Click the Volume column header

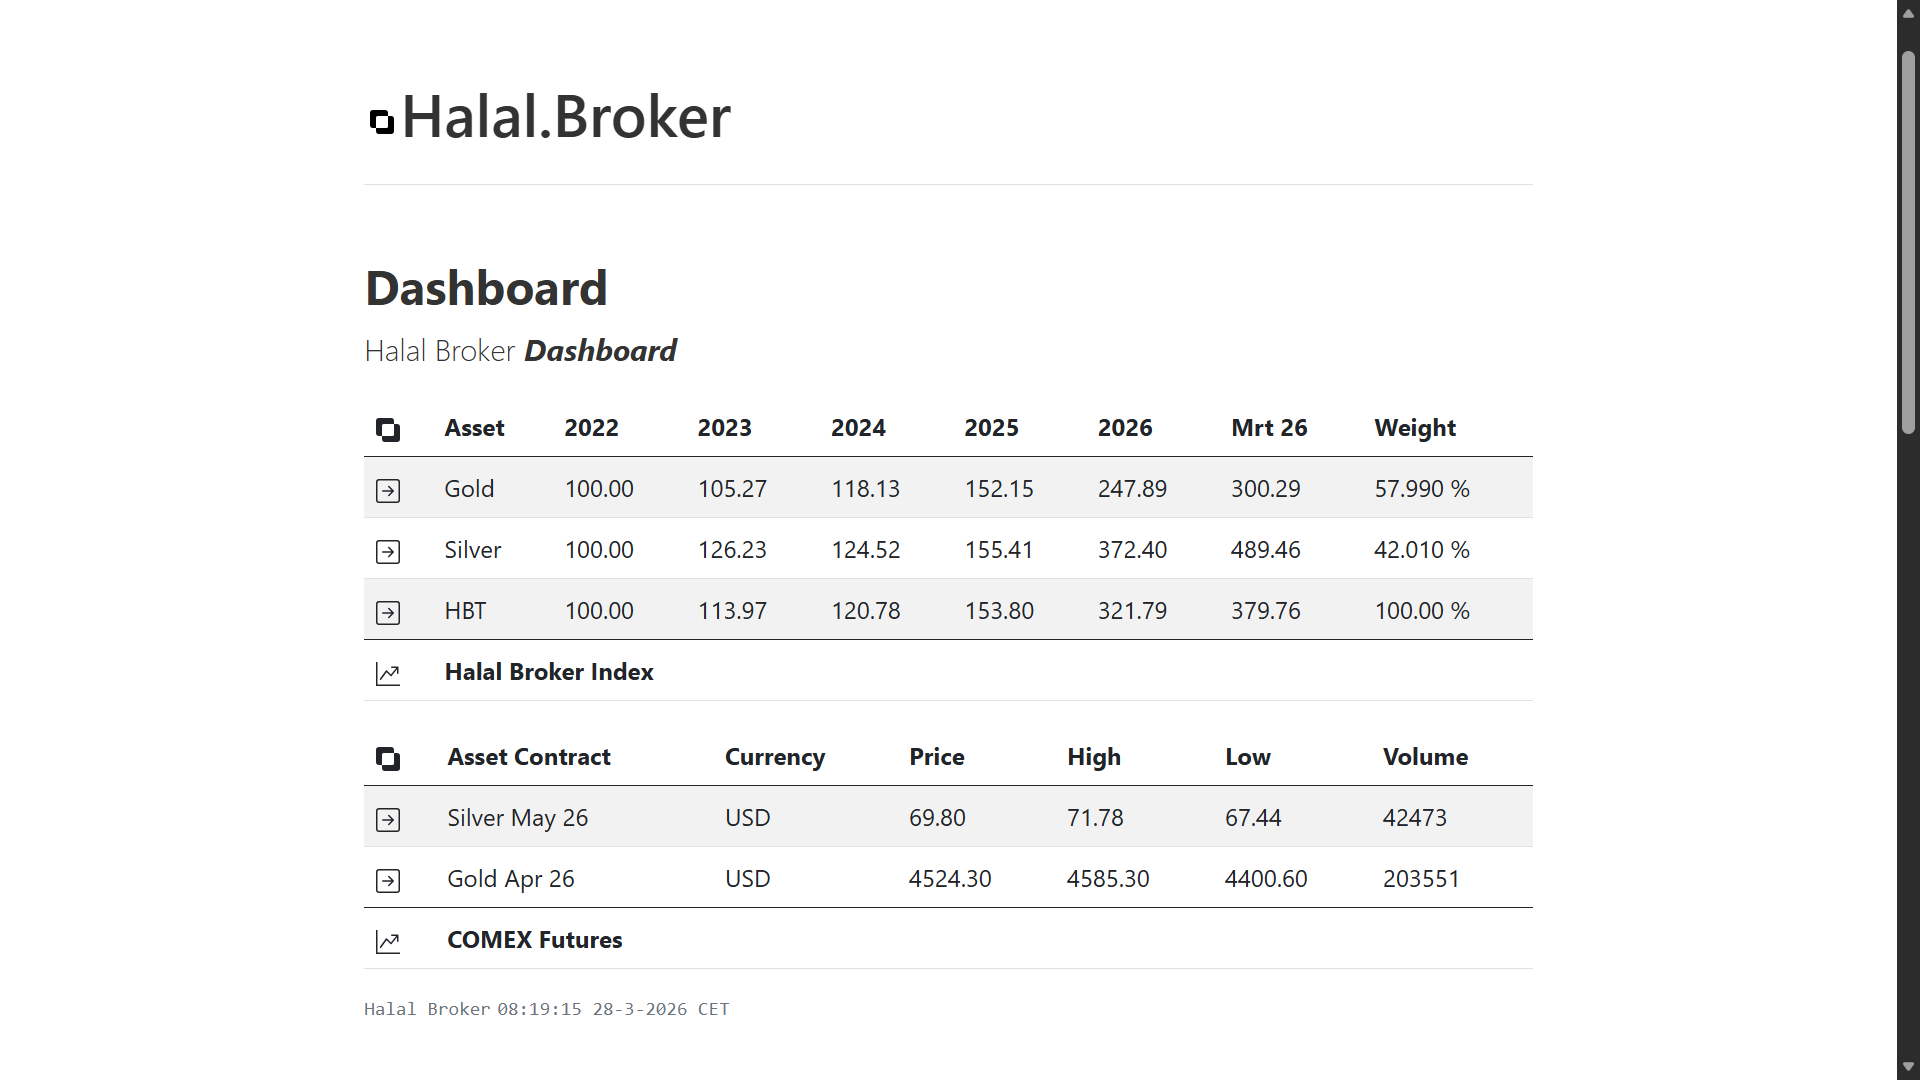(x=1425, y=757)
